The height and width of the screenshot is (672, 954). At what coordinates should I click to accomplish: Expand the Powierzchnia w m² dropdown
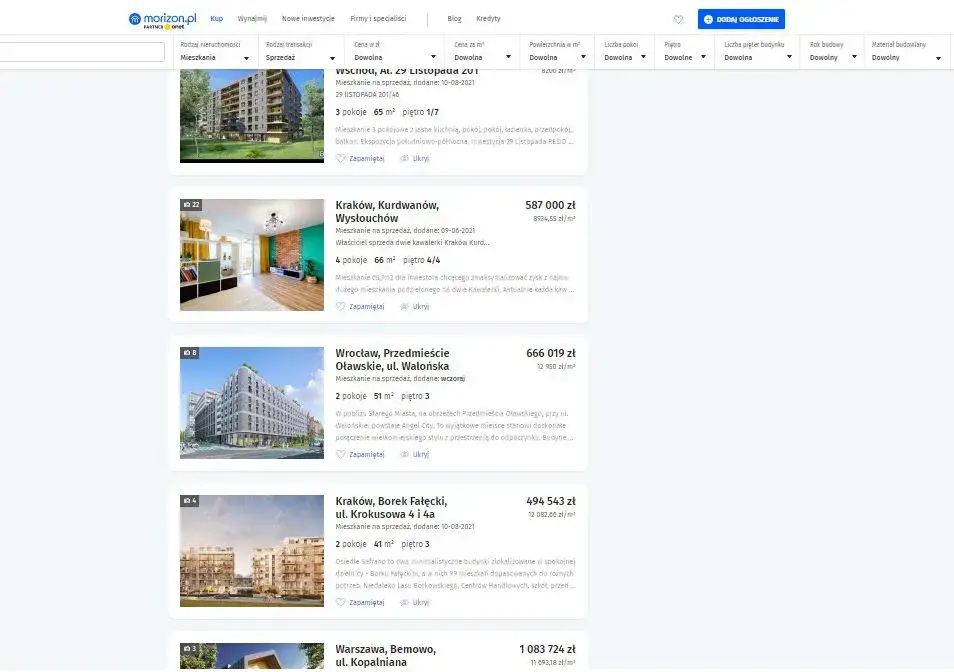pyautogui.click(x=557, y=52)
